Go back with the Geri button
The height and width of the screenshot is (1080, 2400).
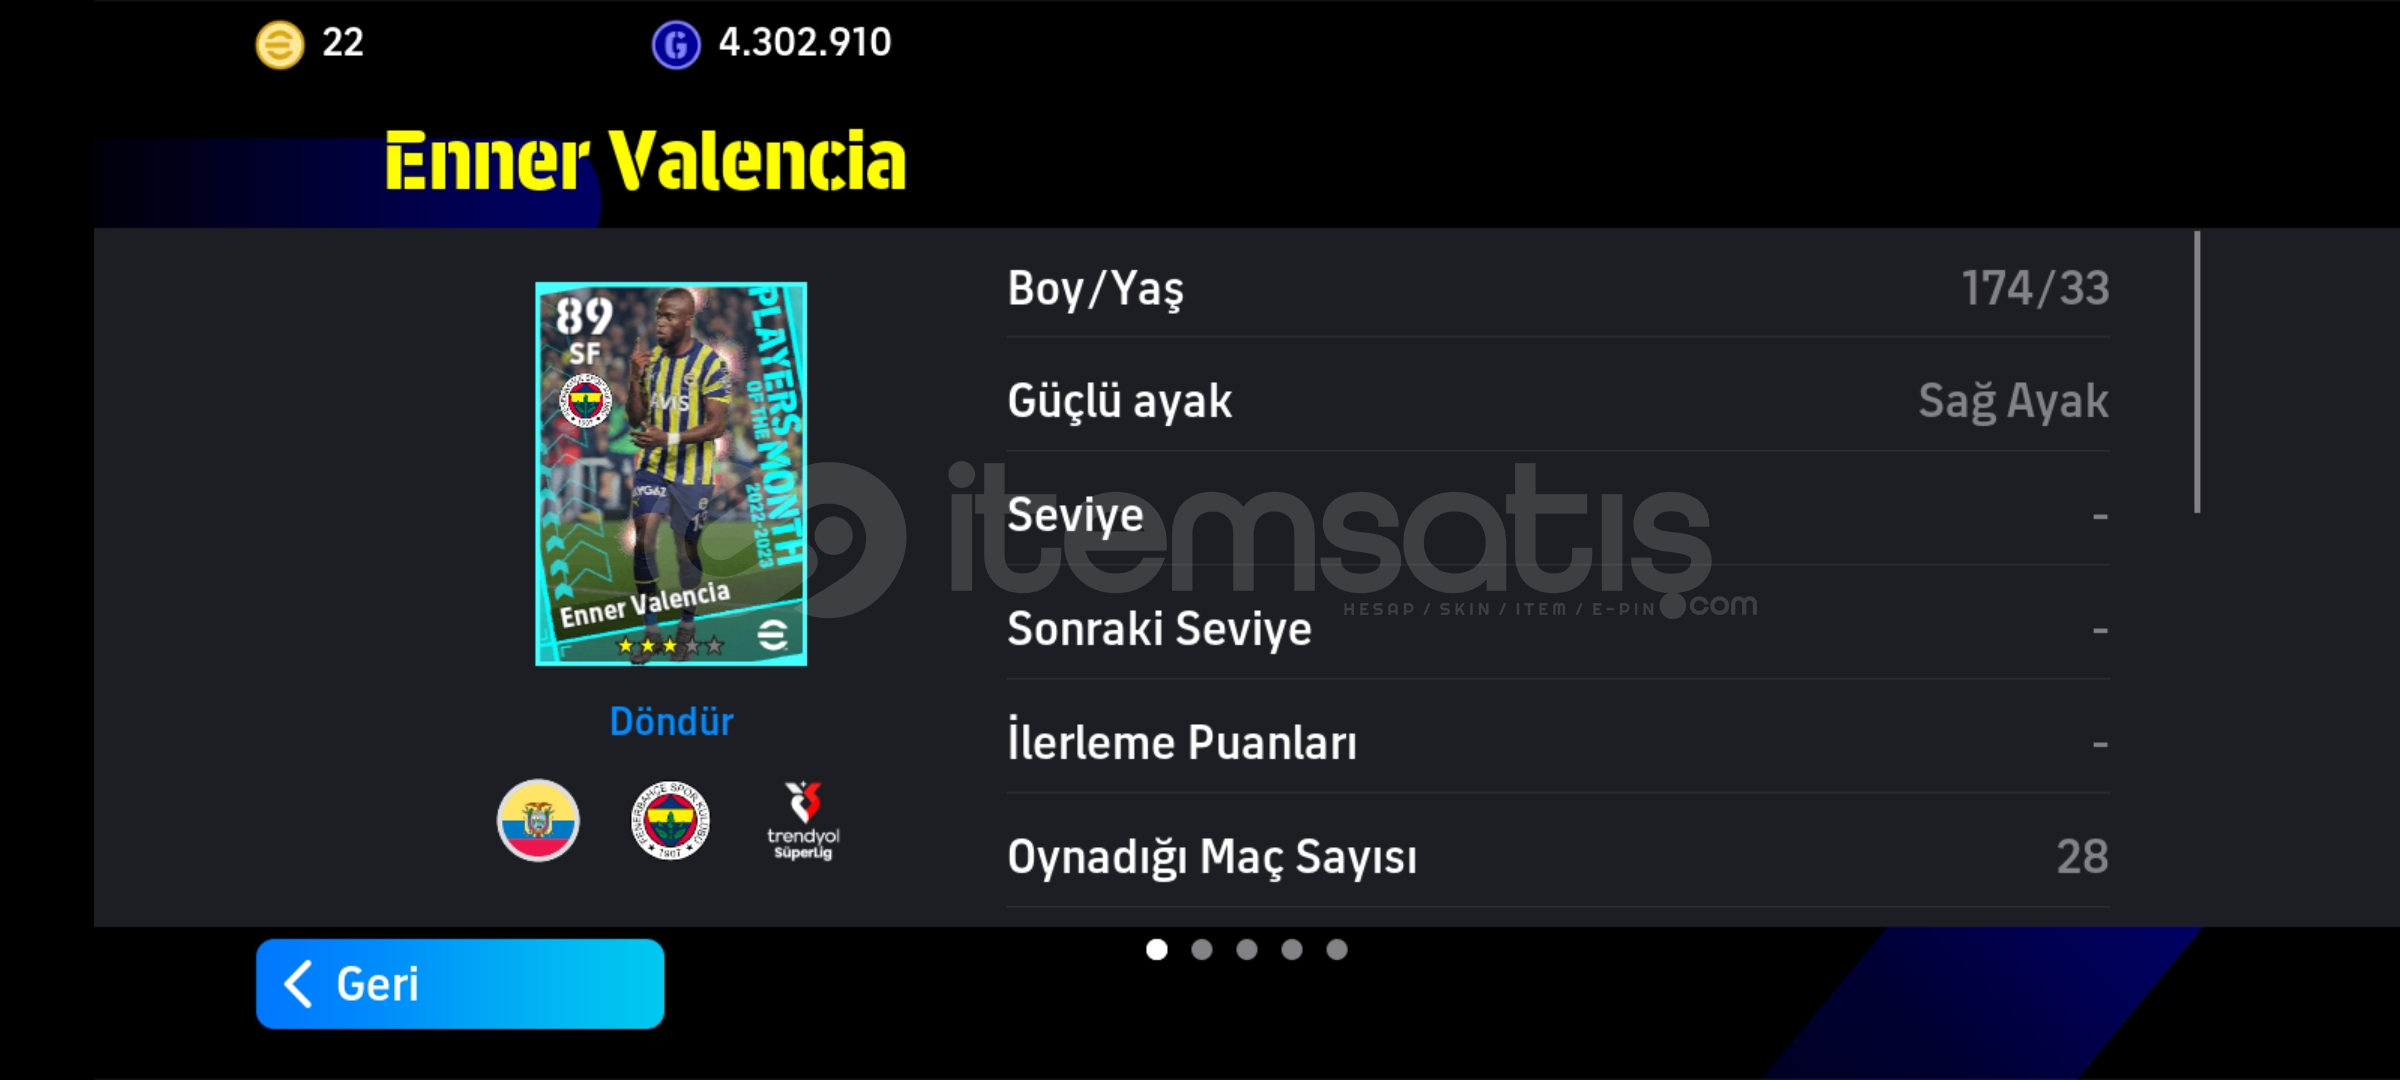click(x=460, y=984)
